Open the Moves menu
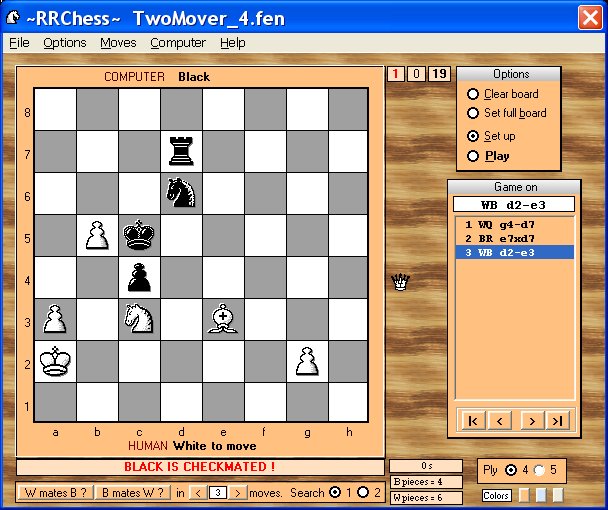 tap(118, 43)
